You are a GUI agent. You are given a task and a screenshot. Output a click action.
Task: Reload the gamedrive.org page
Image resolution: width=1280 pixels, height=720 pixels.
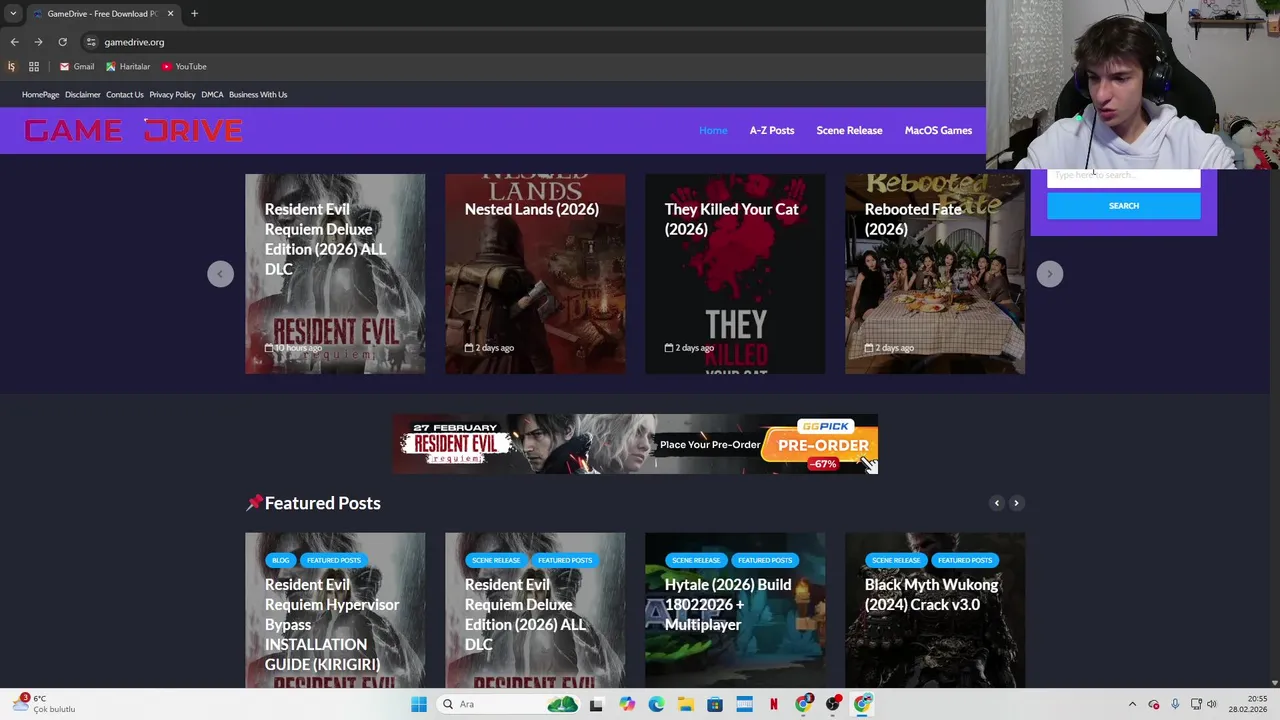(62, 42)
